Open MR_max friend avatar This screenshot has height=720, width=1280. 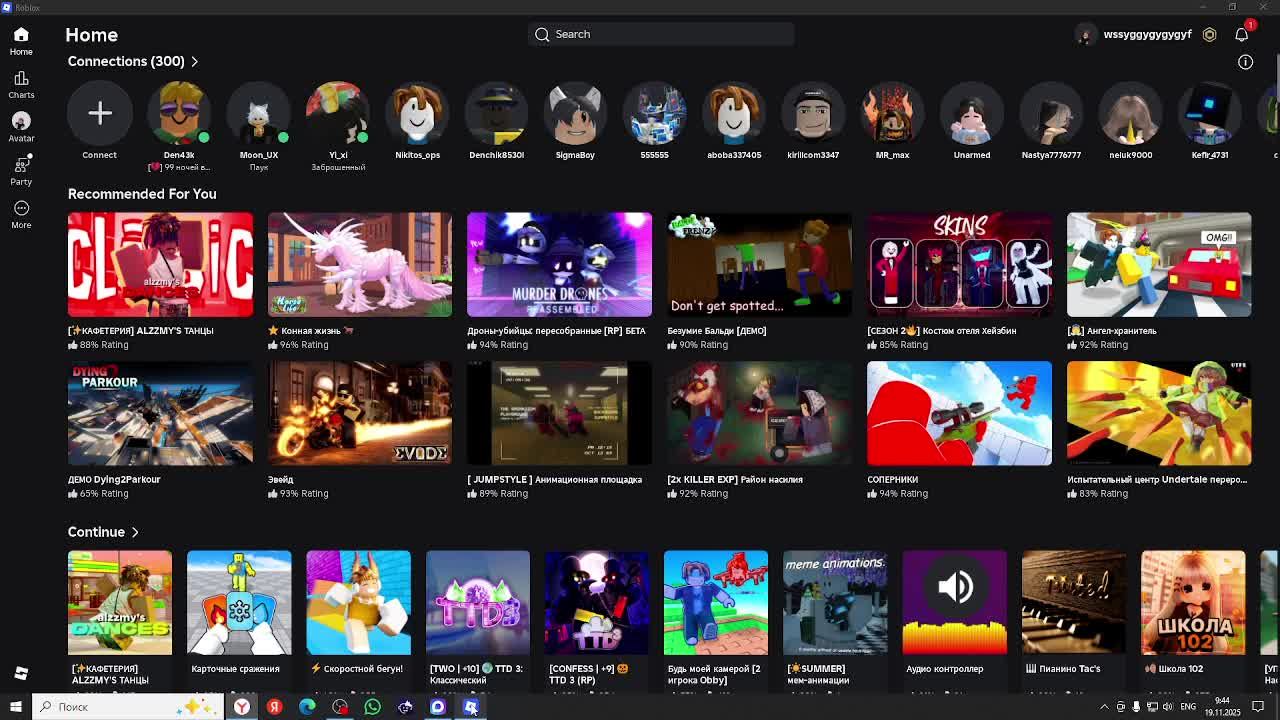[892, 113]
